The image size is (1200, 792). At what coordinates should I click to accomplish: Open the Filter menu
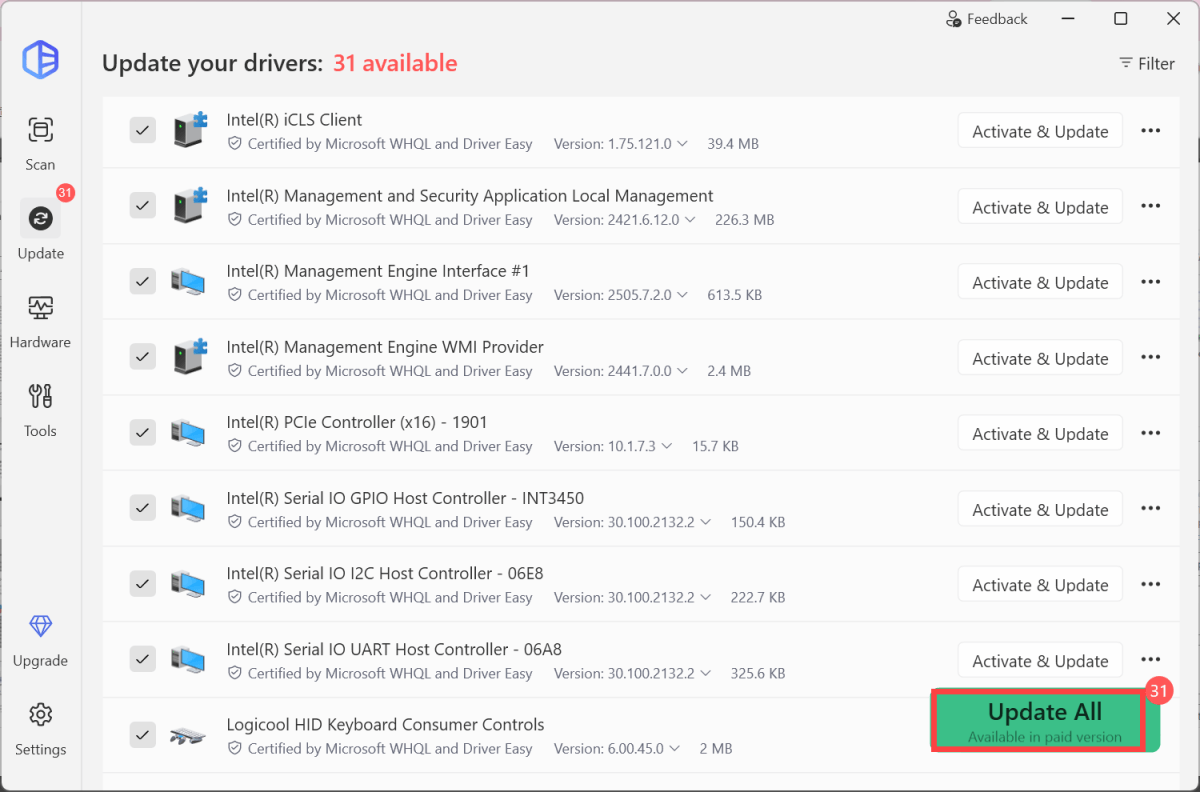click(x=1146, y=64)
